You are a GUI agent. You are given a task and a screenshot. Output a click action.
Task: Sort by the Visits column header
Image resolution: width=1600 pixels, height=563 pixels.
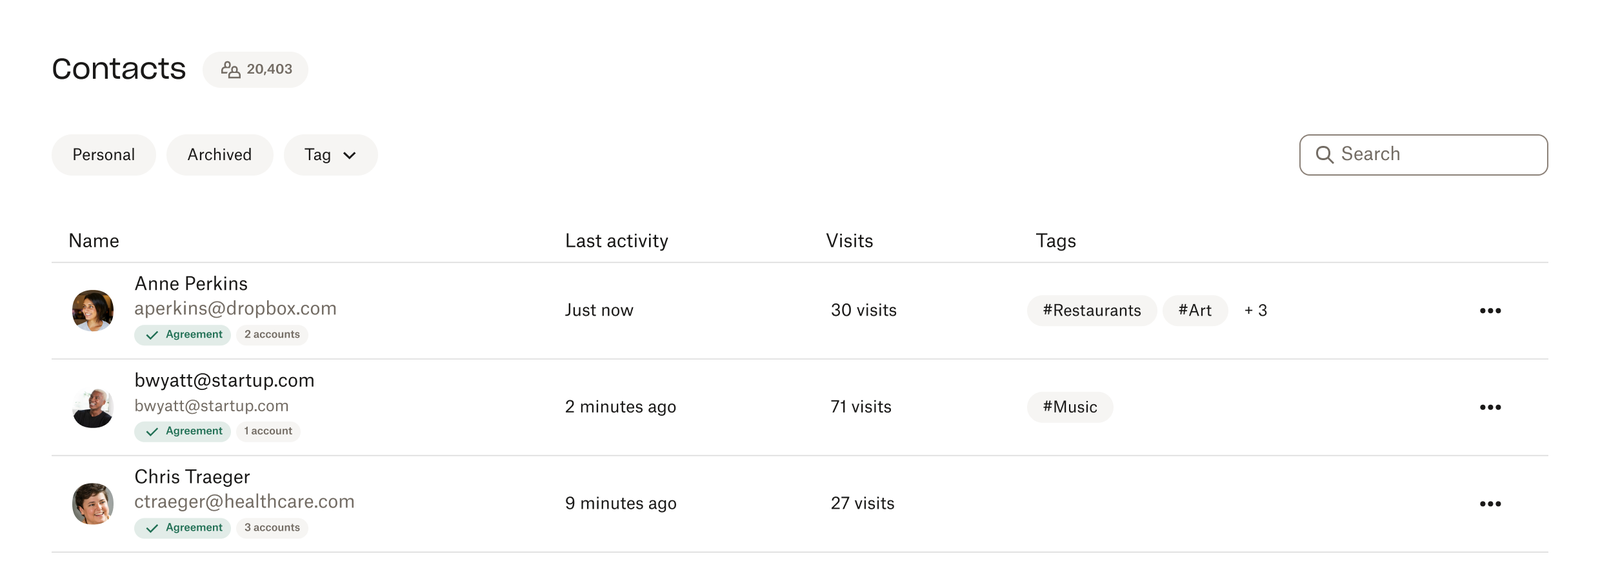tap(849, 241)
